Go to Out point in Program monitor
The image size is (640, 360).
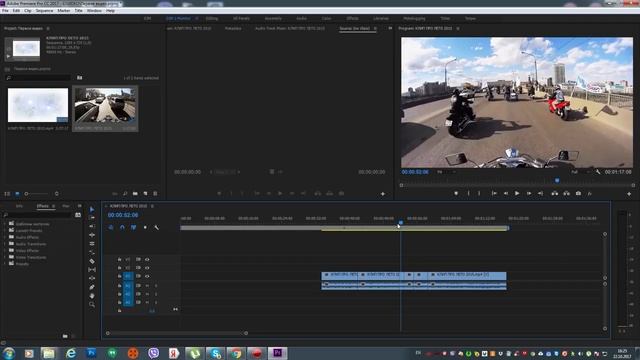(540, 193)
